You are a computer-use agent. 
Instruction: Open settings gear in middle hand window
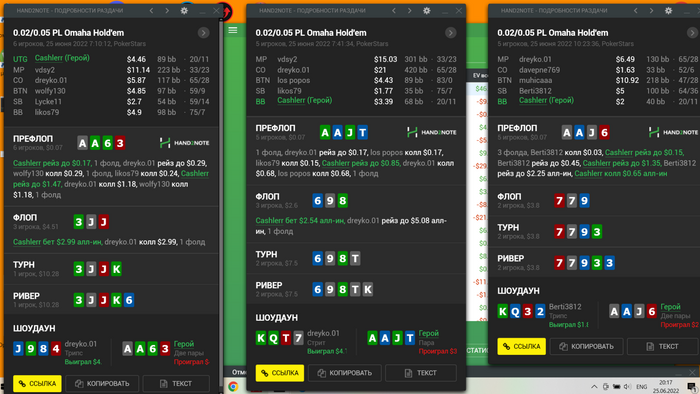tap(426, 10)
